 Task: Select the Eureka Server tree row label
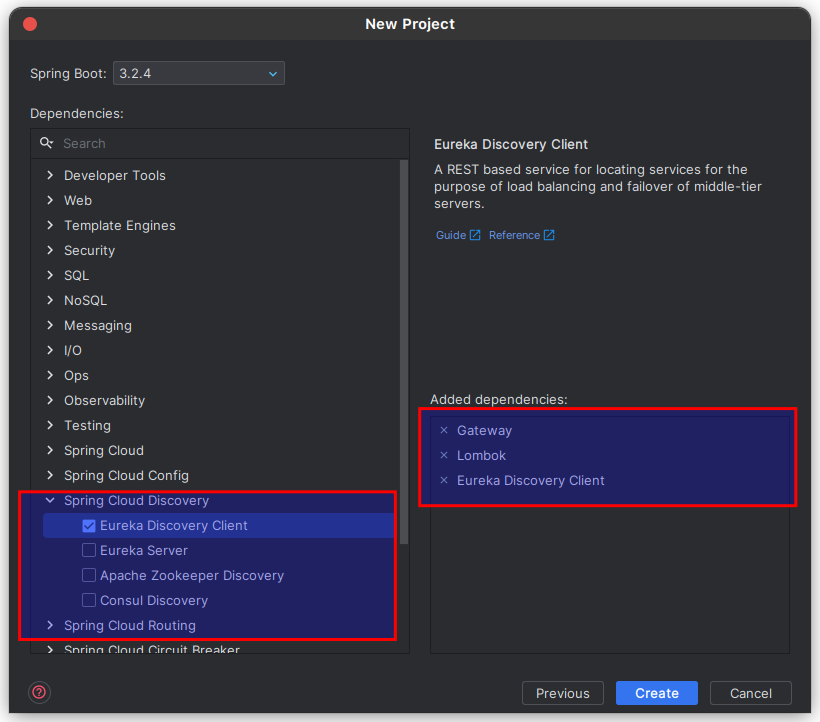[144, 551]
